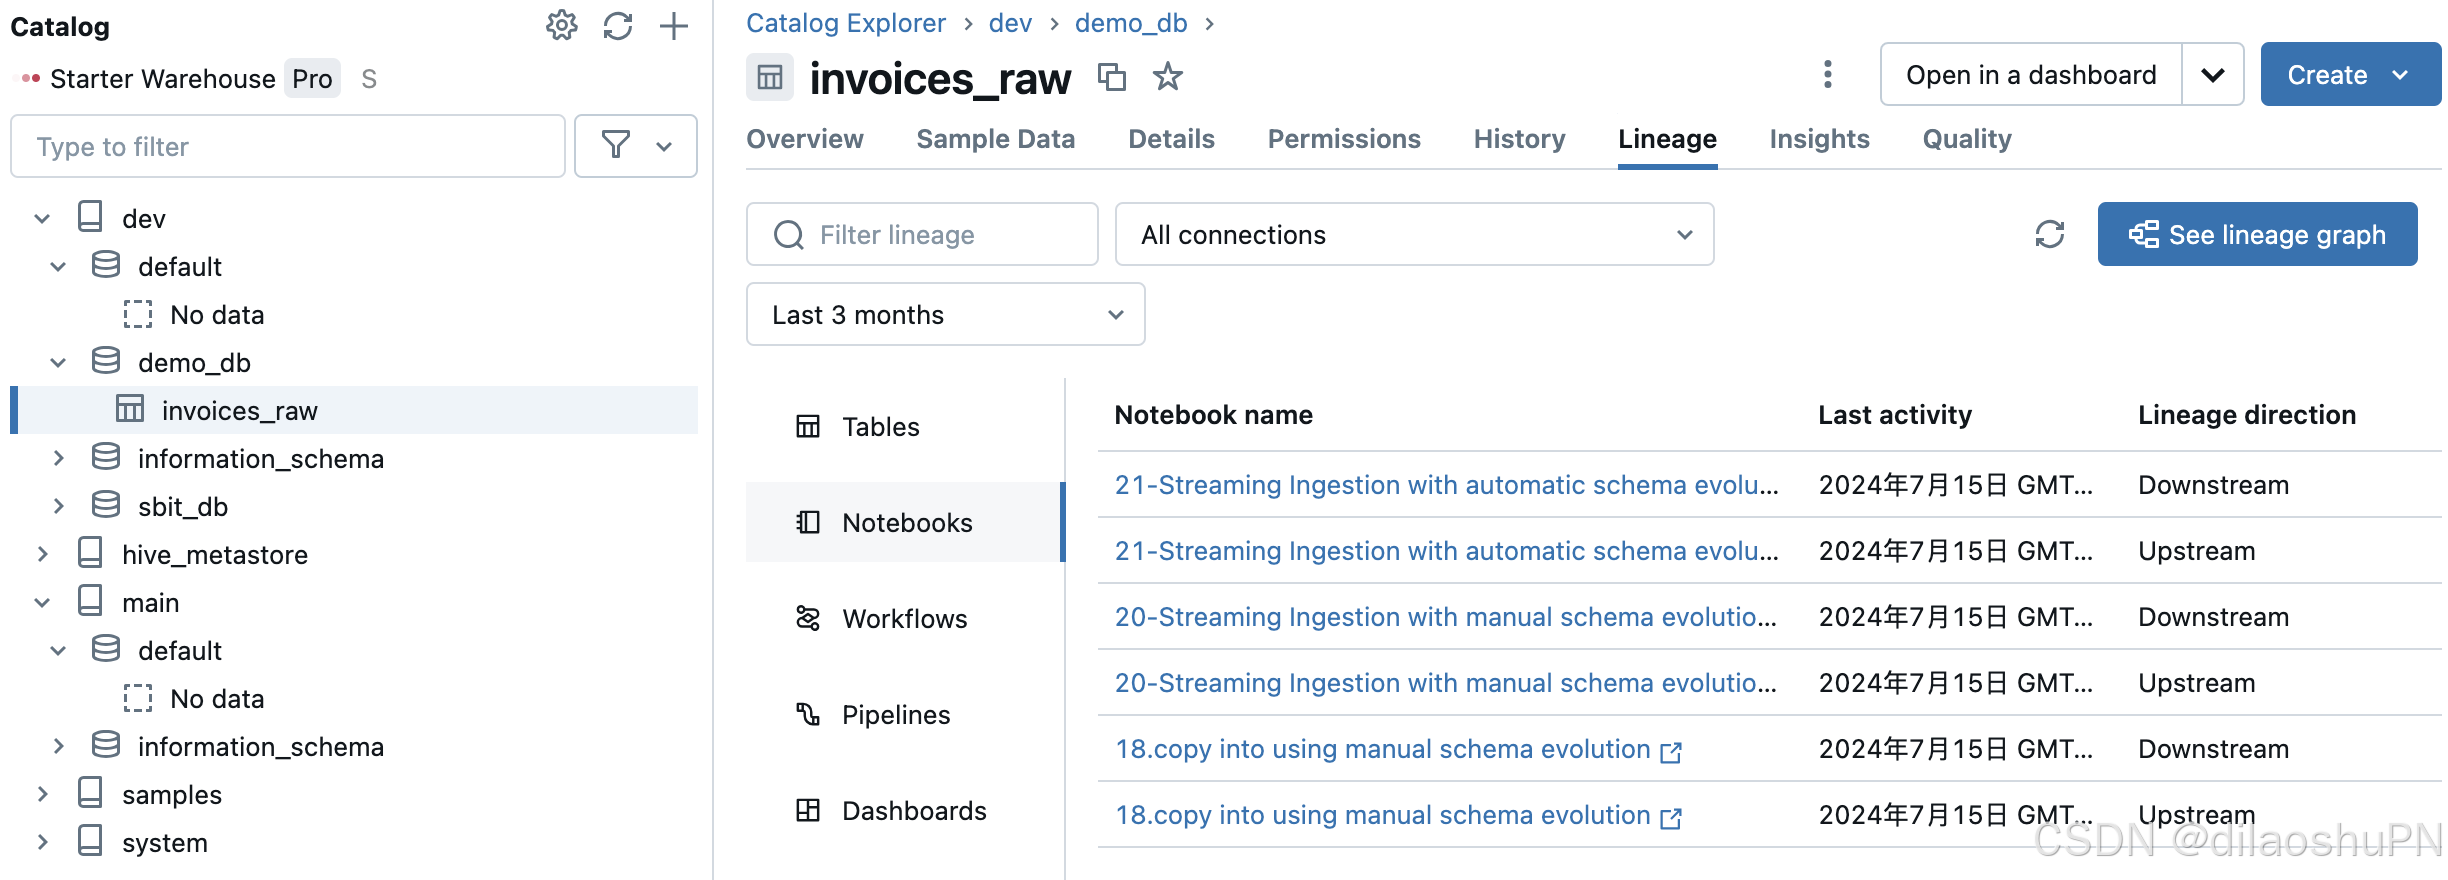The height and width of the screenshot is (880, 2448).
Task: Collapse the main catalog node
Action: coord(42,602)
